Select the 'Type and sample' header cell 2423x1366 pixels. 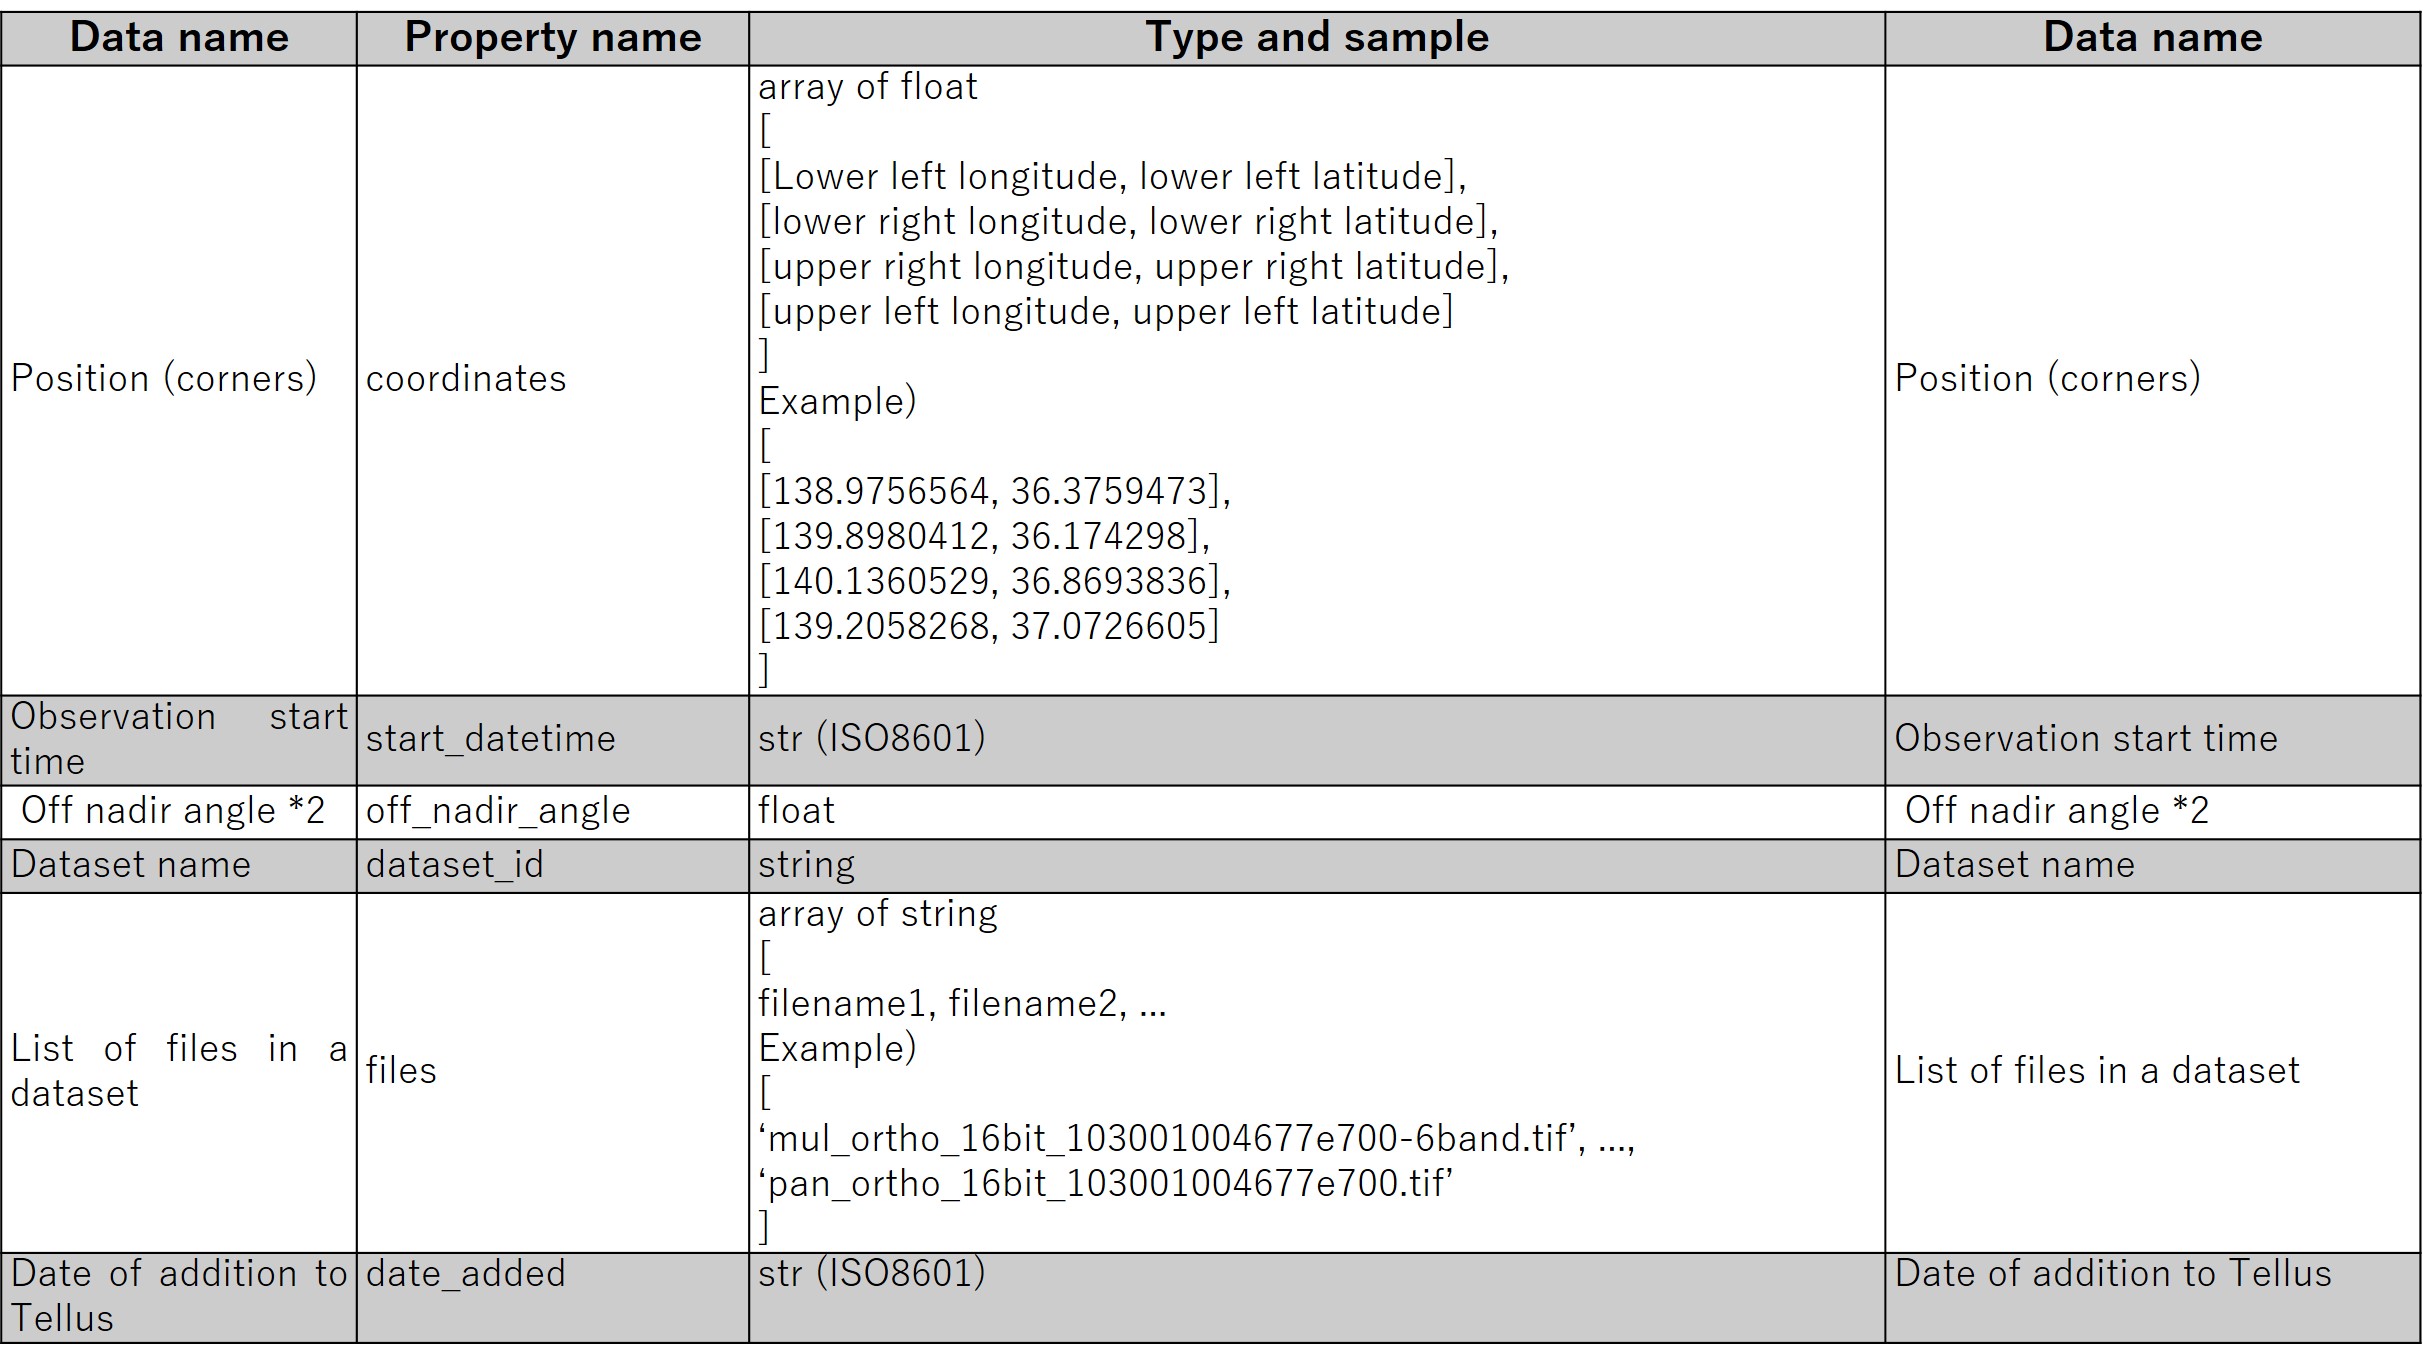tap(1316, 38)
